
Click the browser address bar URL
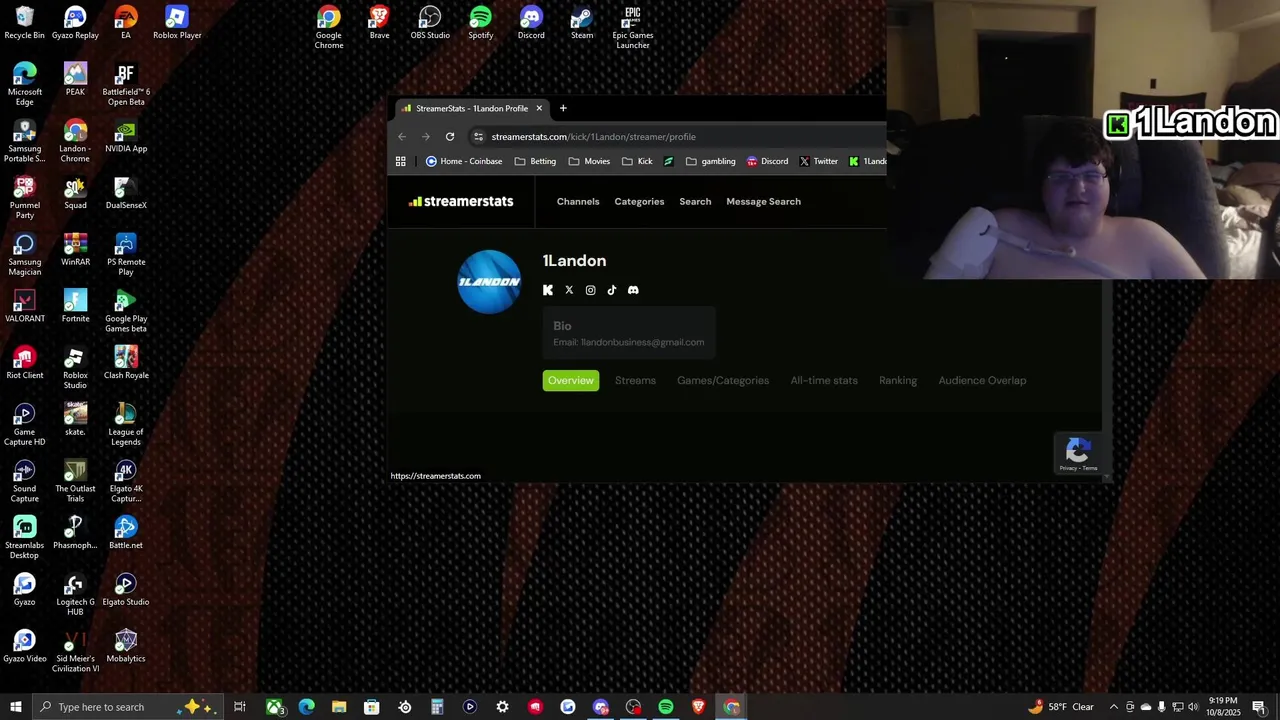click(x=593, y=137)
